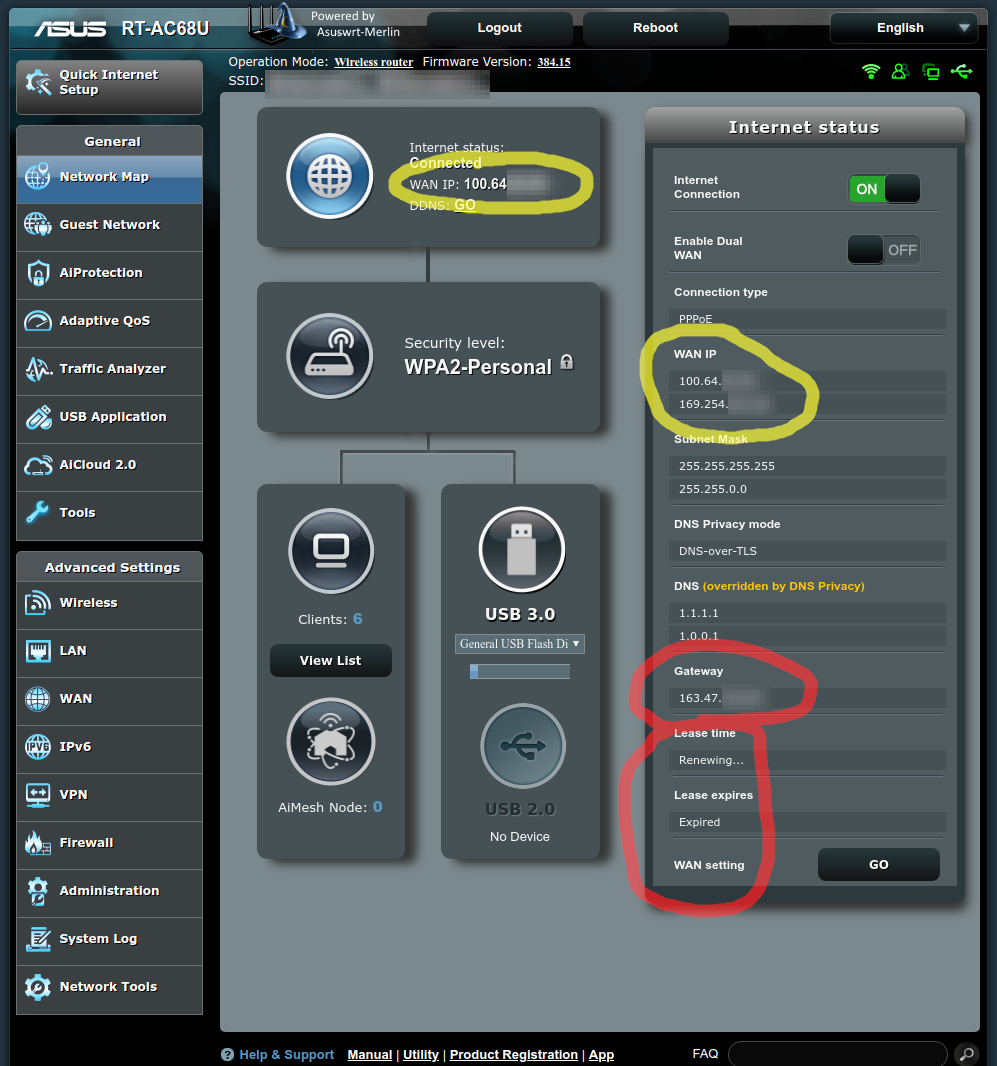Select the Internet globe icon in network map

coord(330,176)
